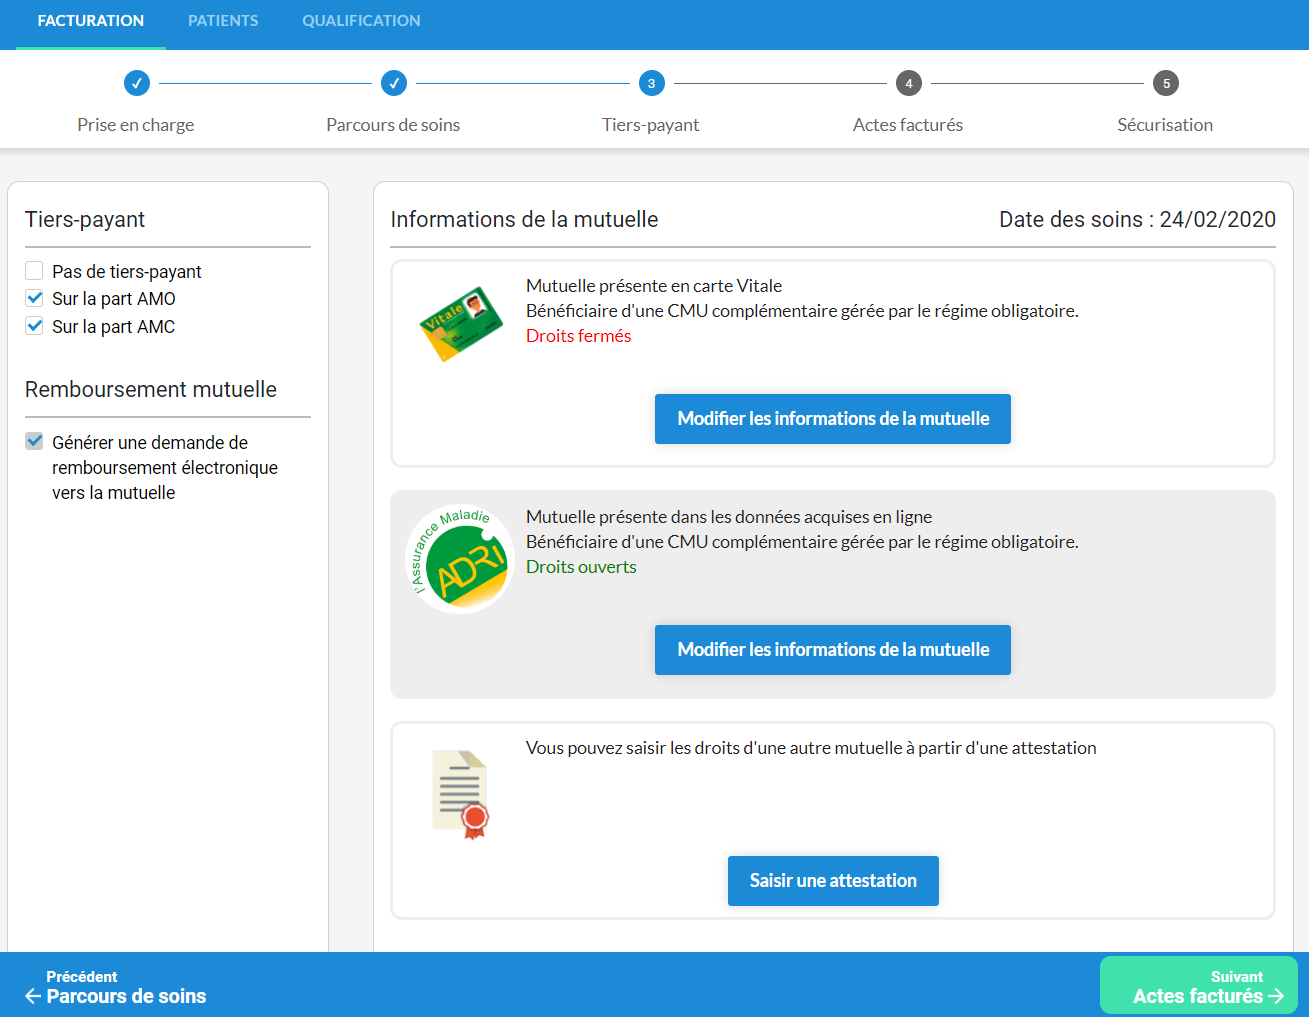Modify mutuelle information for the Vitale card

coord(832,419)
